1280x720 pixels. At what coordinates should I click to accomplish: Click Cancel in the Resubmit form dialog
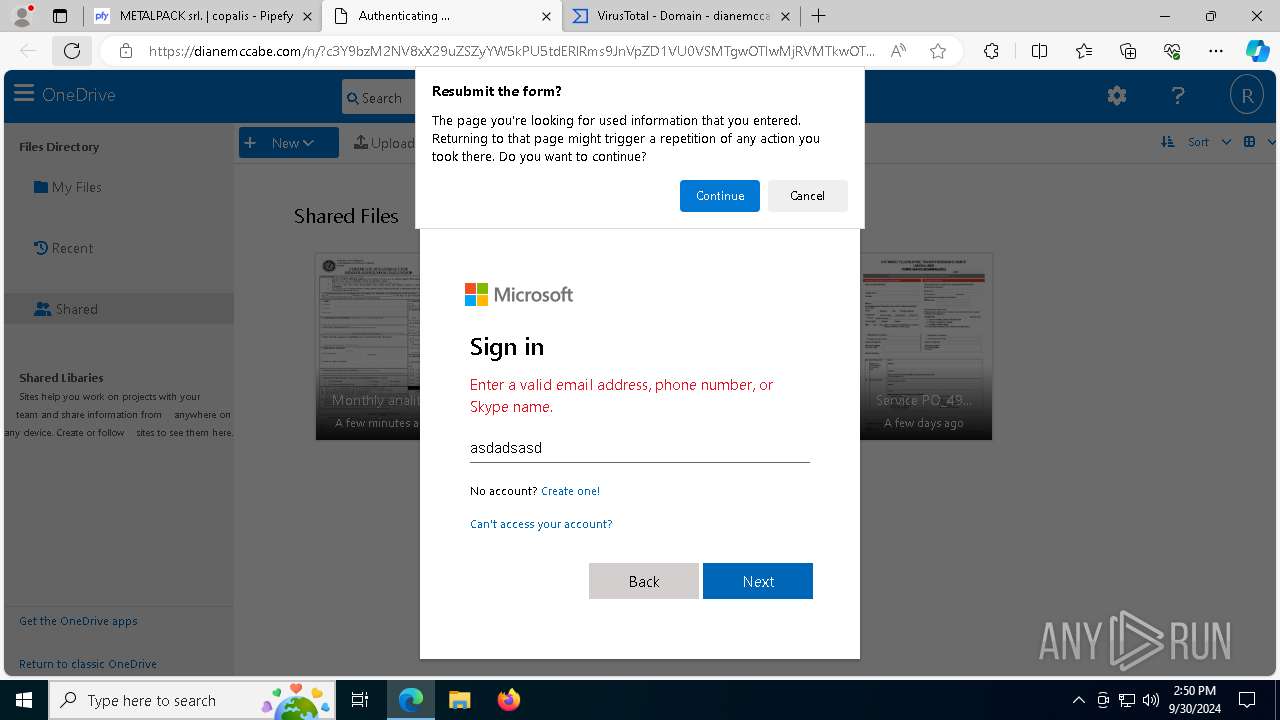pos(807,196)
